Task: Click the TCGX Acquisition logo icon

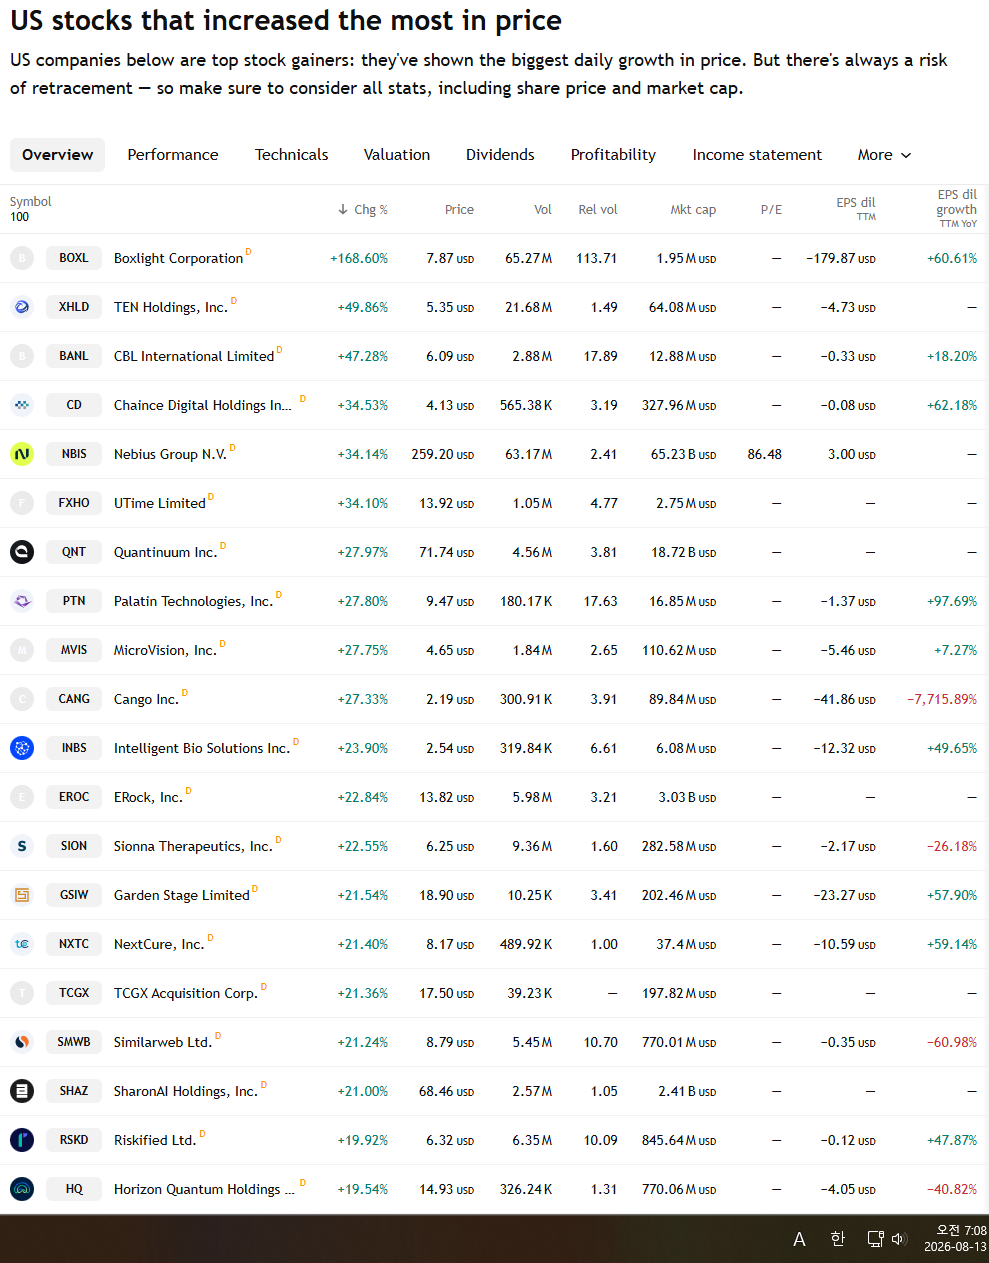Action: click(x=22, y=993)
